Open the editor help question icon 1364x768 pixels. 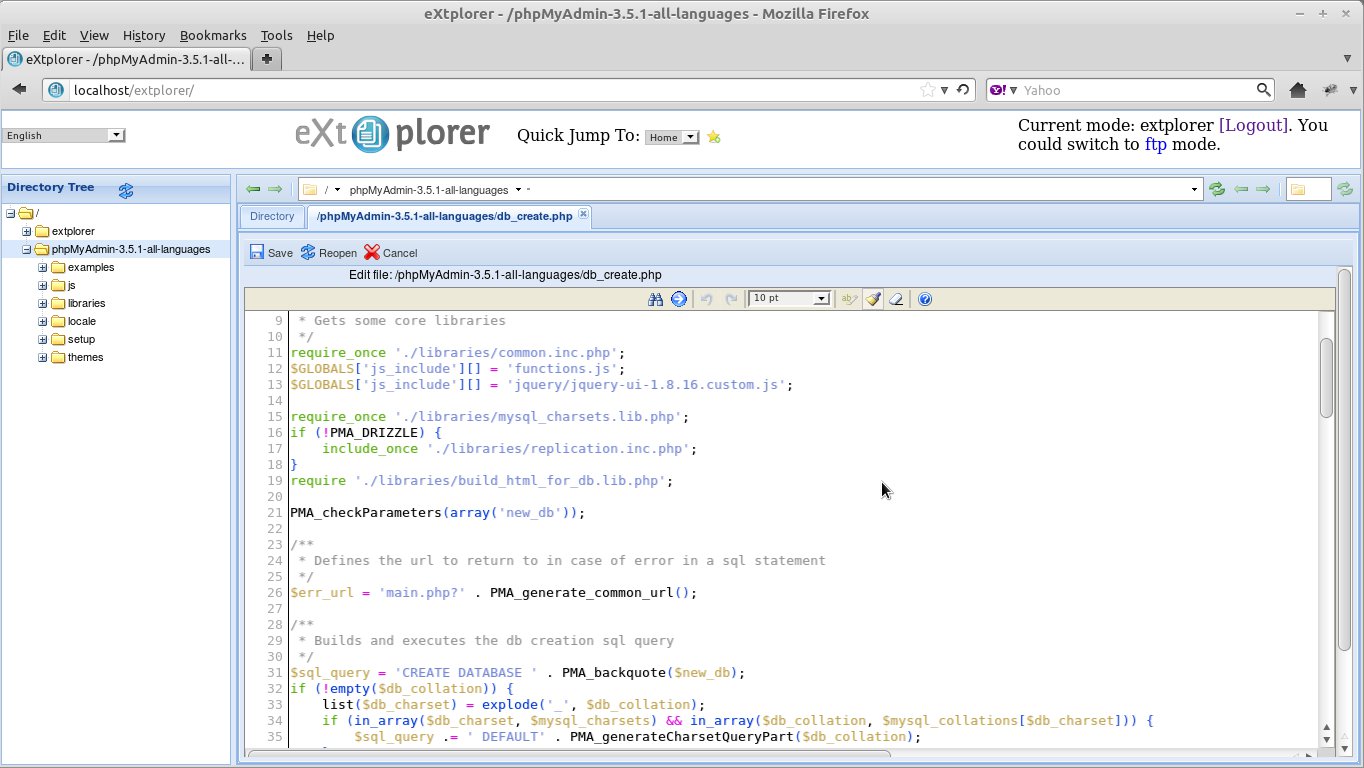925,299
